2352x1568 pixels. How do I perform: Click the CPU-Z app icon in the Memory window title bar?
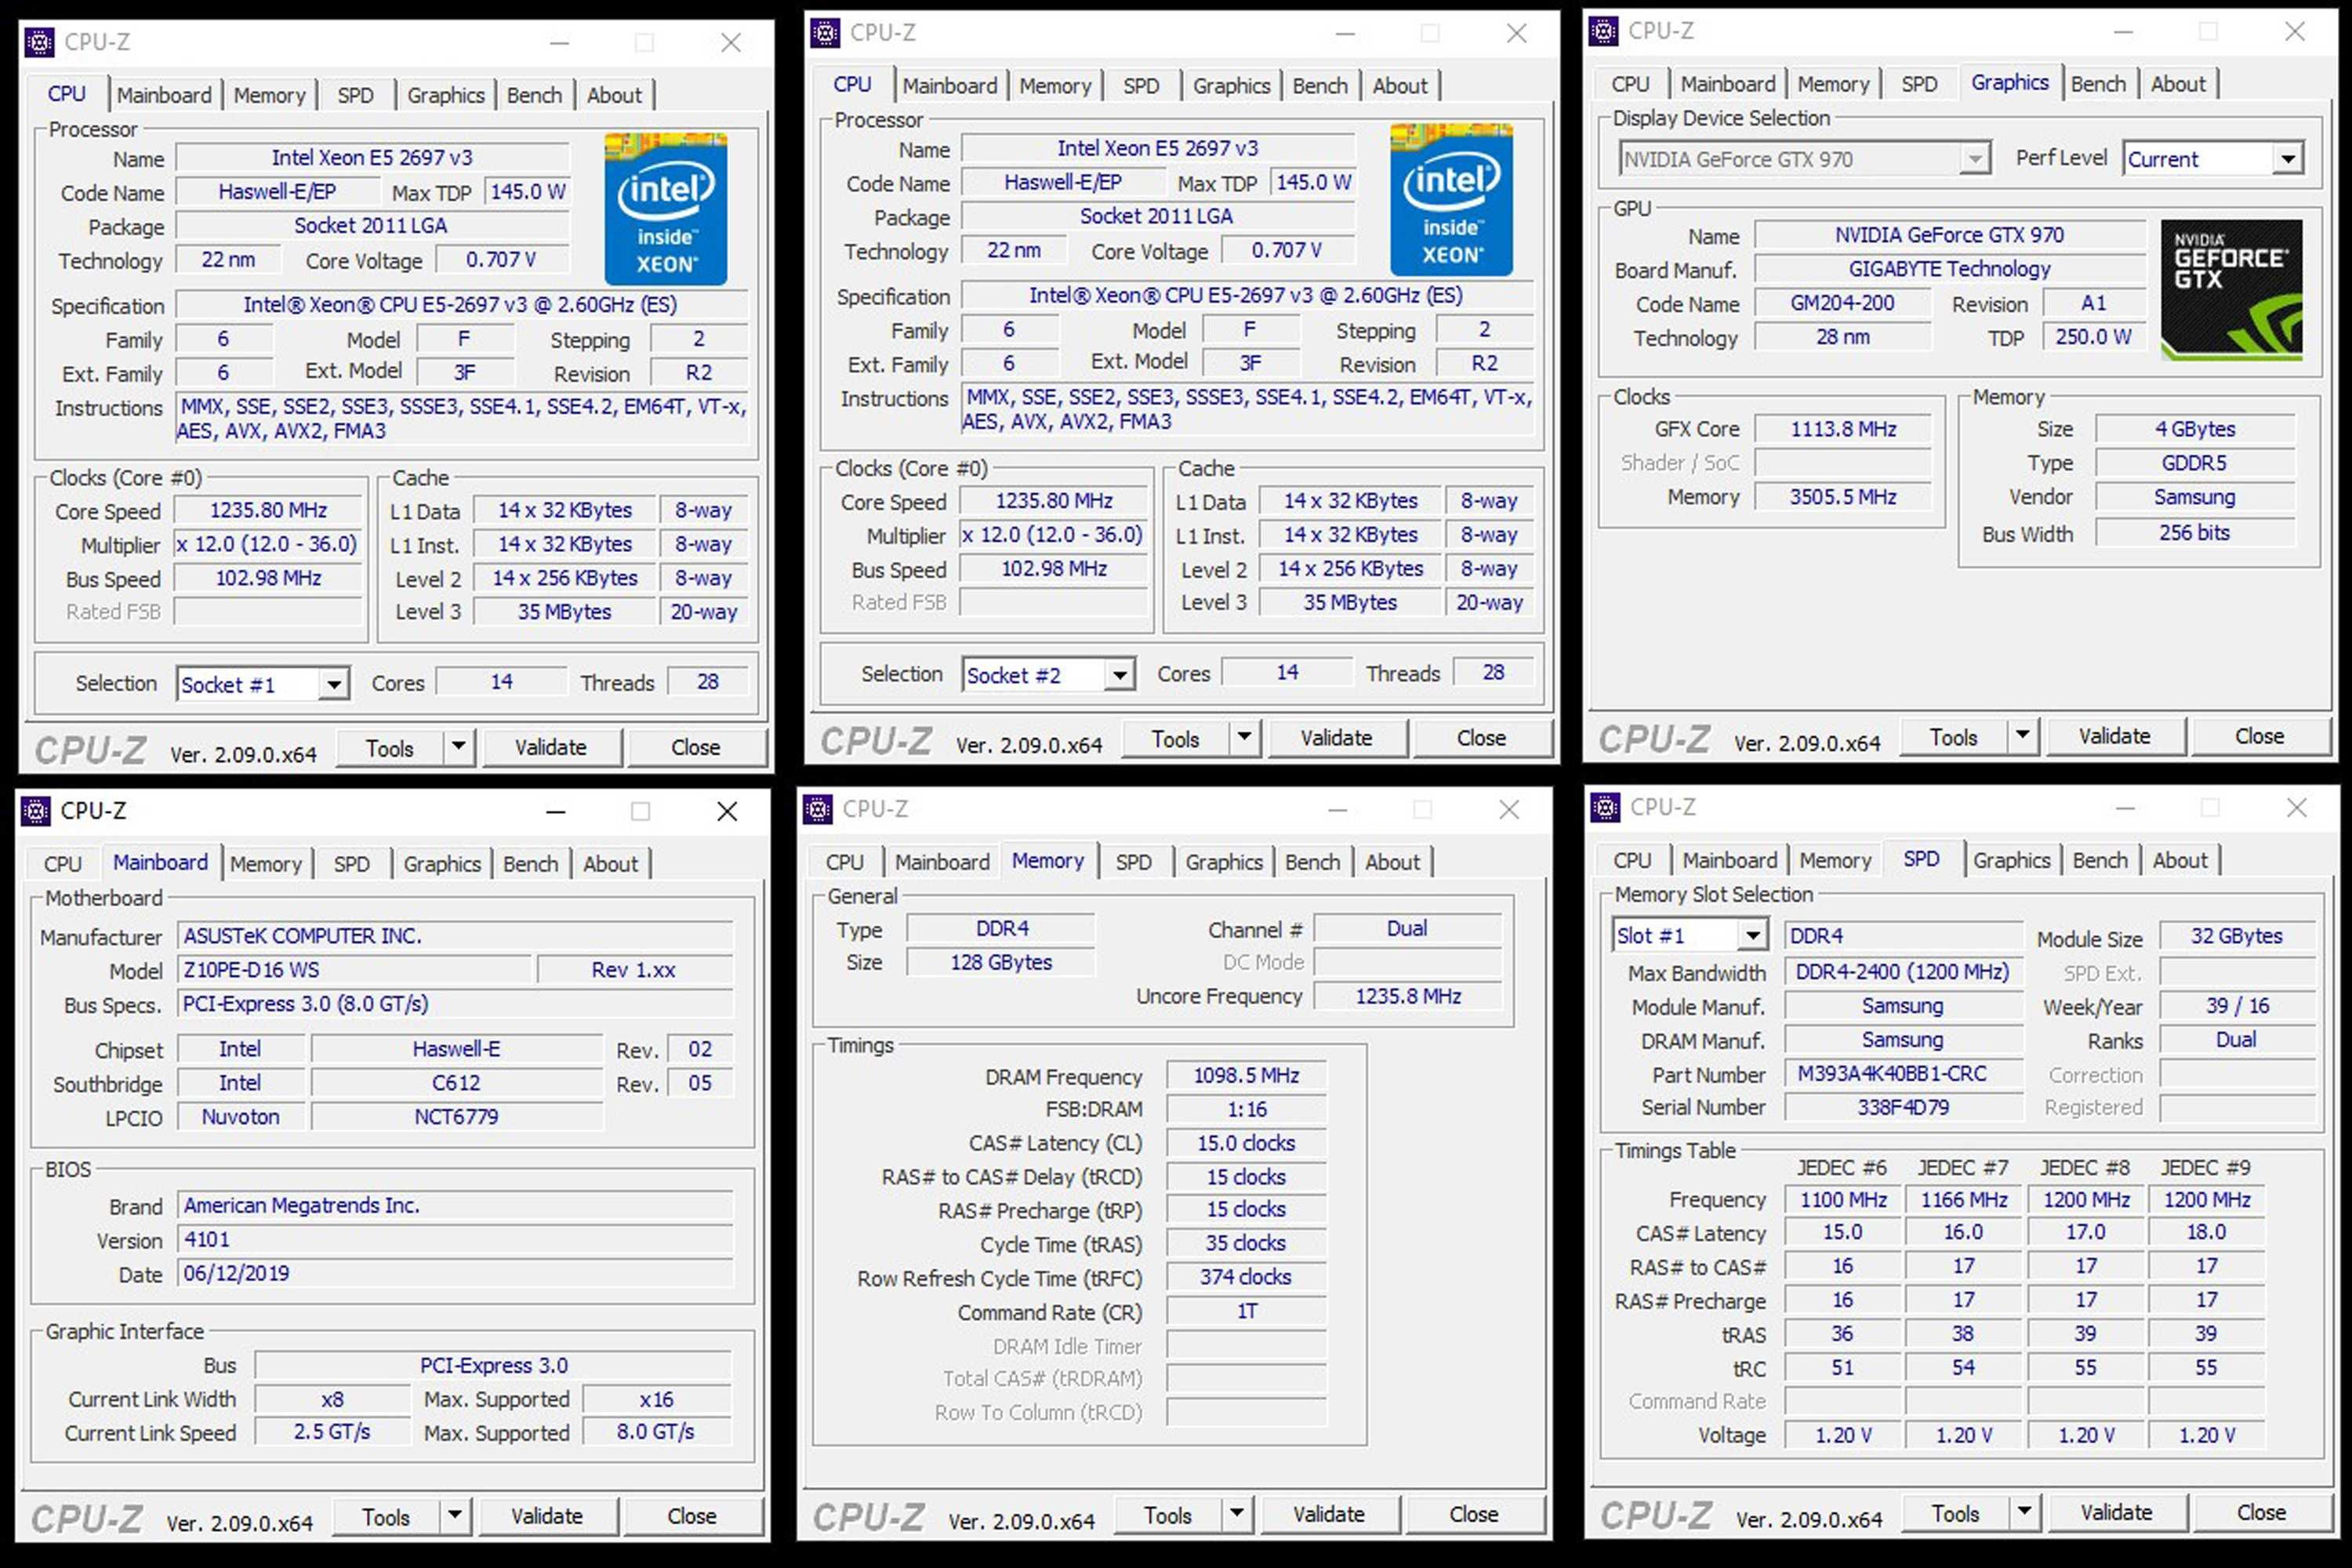817,809
